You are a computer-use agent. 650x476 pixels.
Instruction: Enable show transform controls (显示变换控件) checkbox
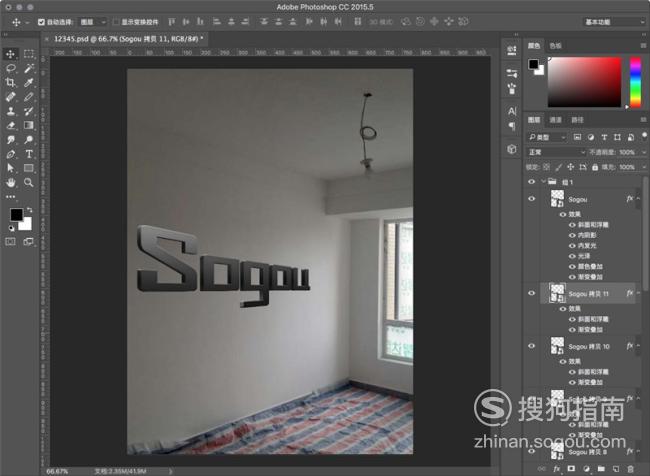pos(116,22)
